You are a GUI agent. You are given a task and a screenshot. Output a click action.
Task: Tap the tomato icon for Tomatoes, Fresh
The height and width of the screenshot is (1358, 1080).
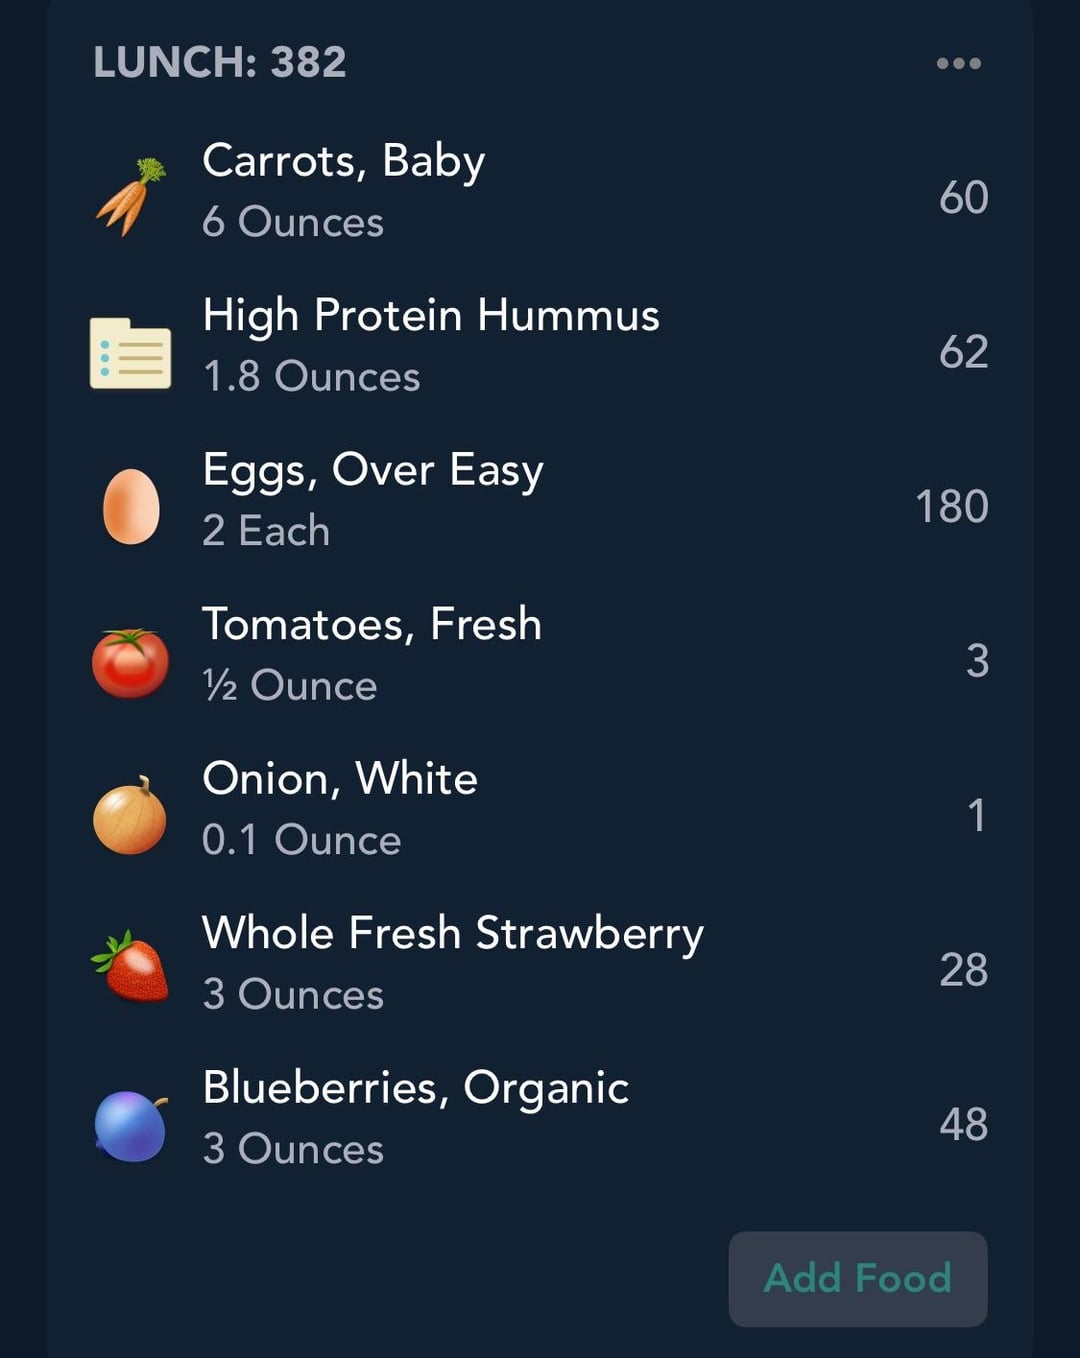coord(131,662)
